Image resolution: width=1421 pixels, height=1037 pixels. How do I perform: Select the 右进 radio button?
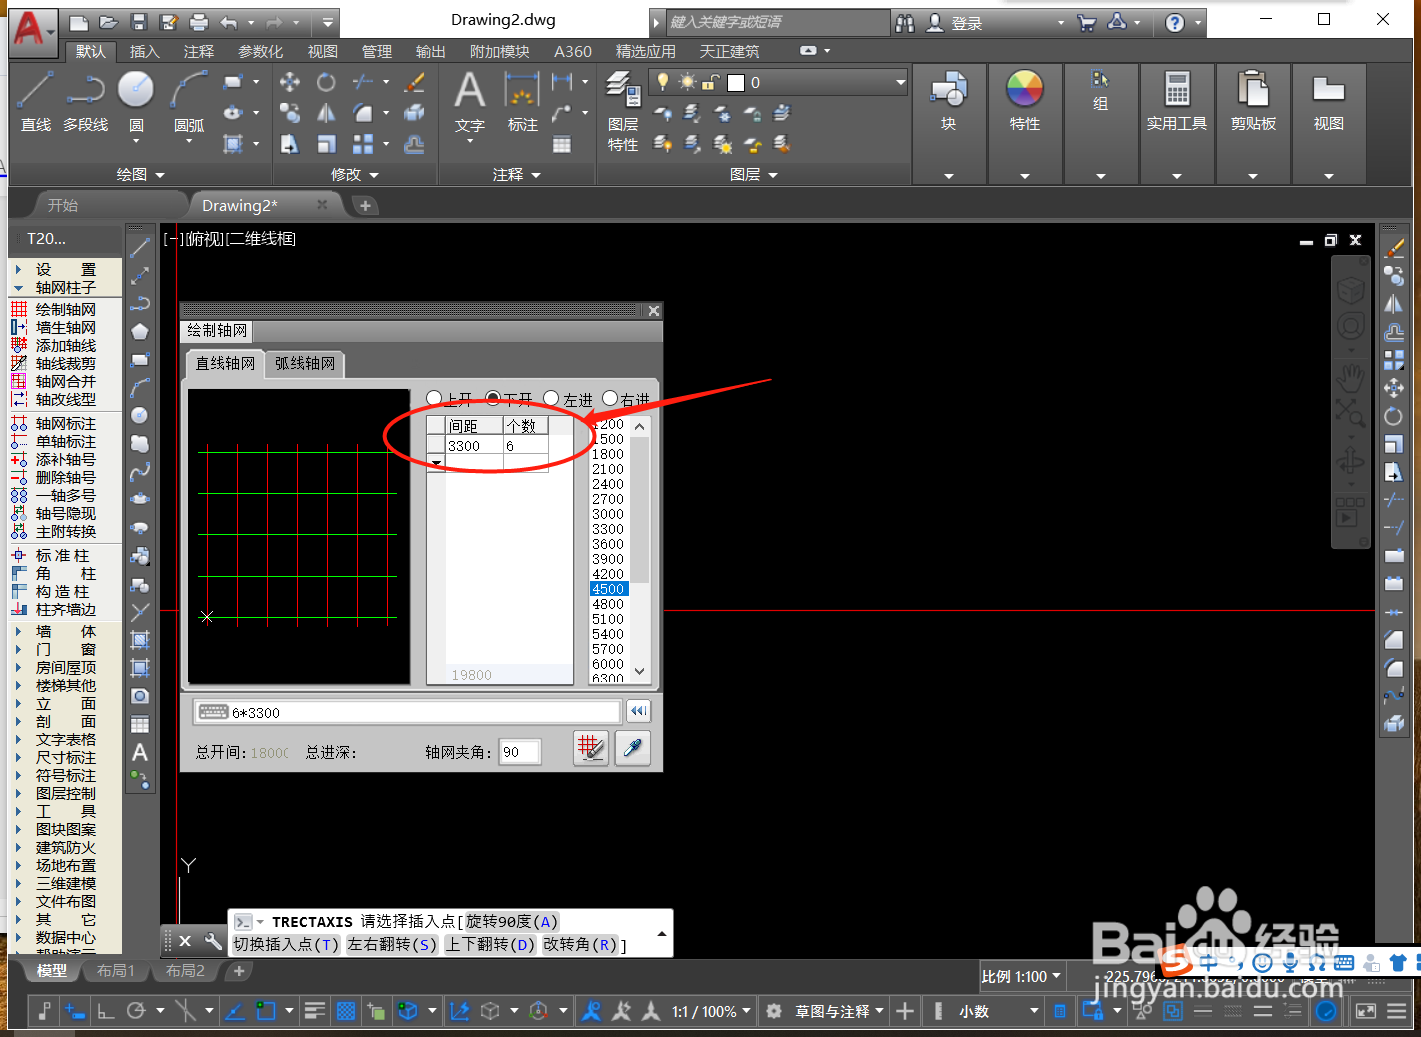pyautogui.click(x=610, y=398)
